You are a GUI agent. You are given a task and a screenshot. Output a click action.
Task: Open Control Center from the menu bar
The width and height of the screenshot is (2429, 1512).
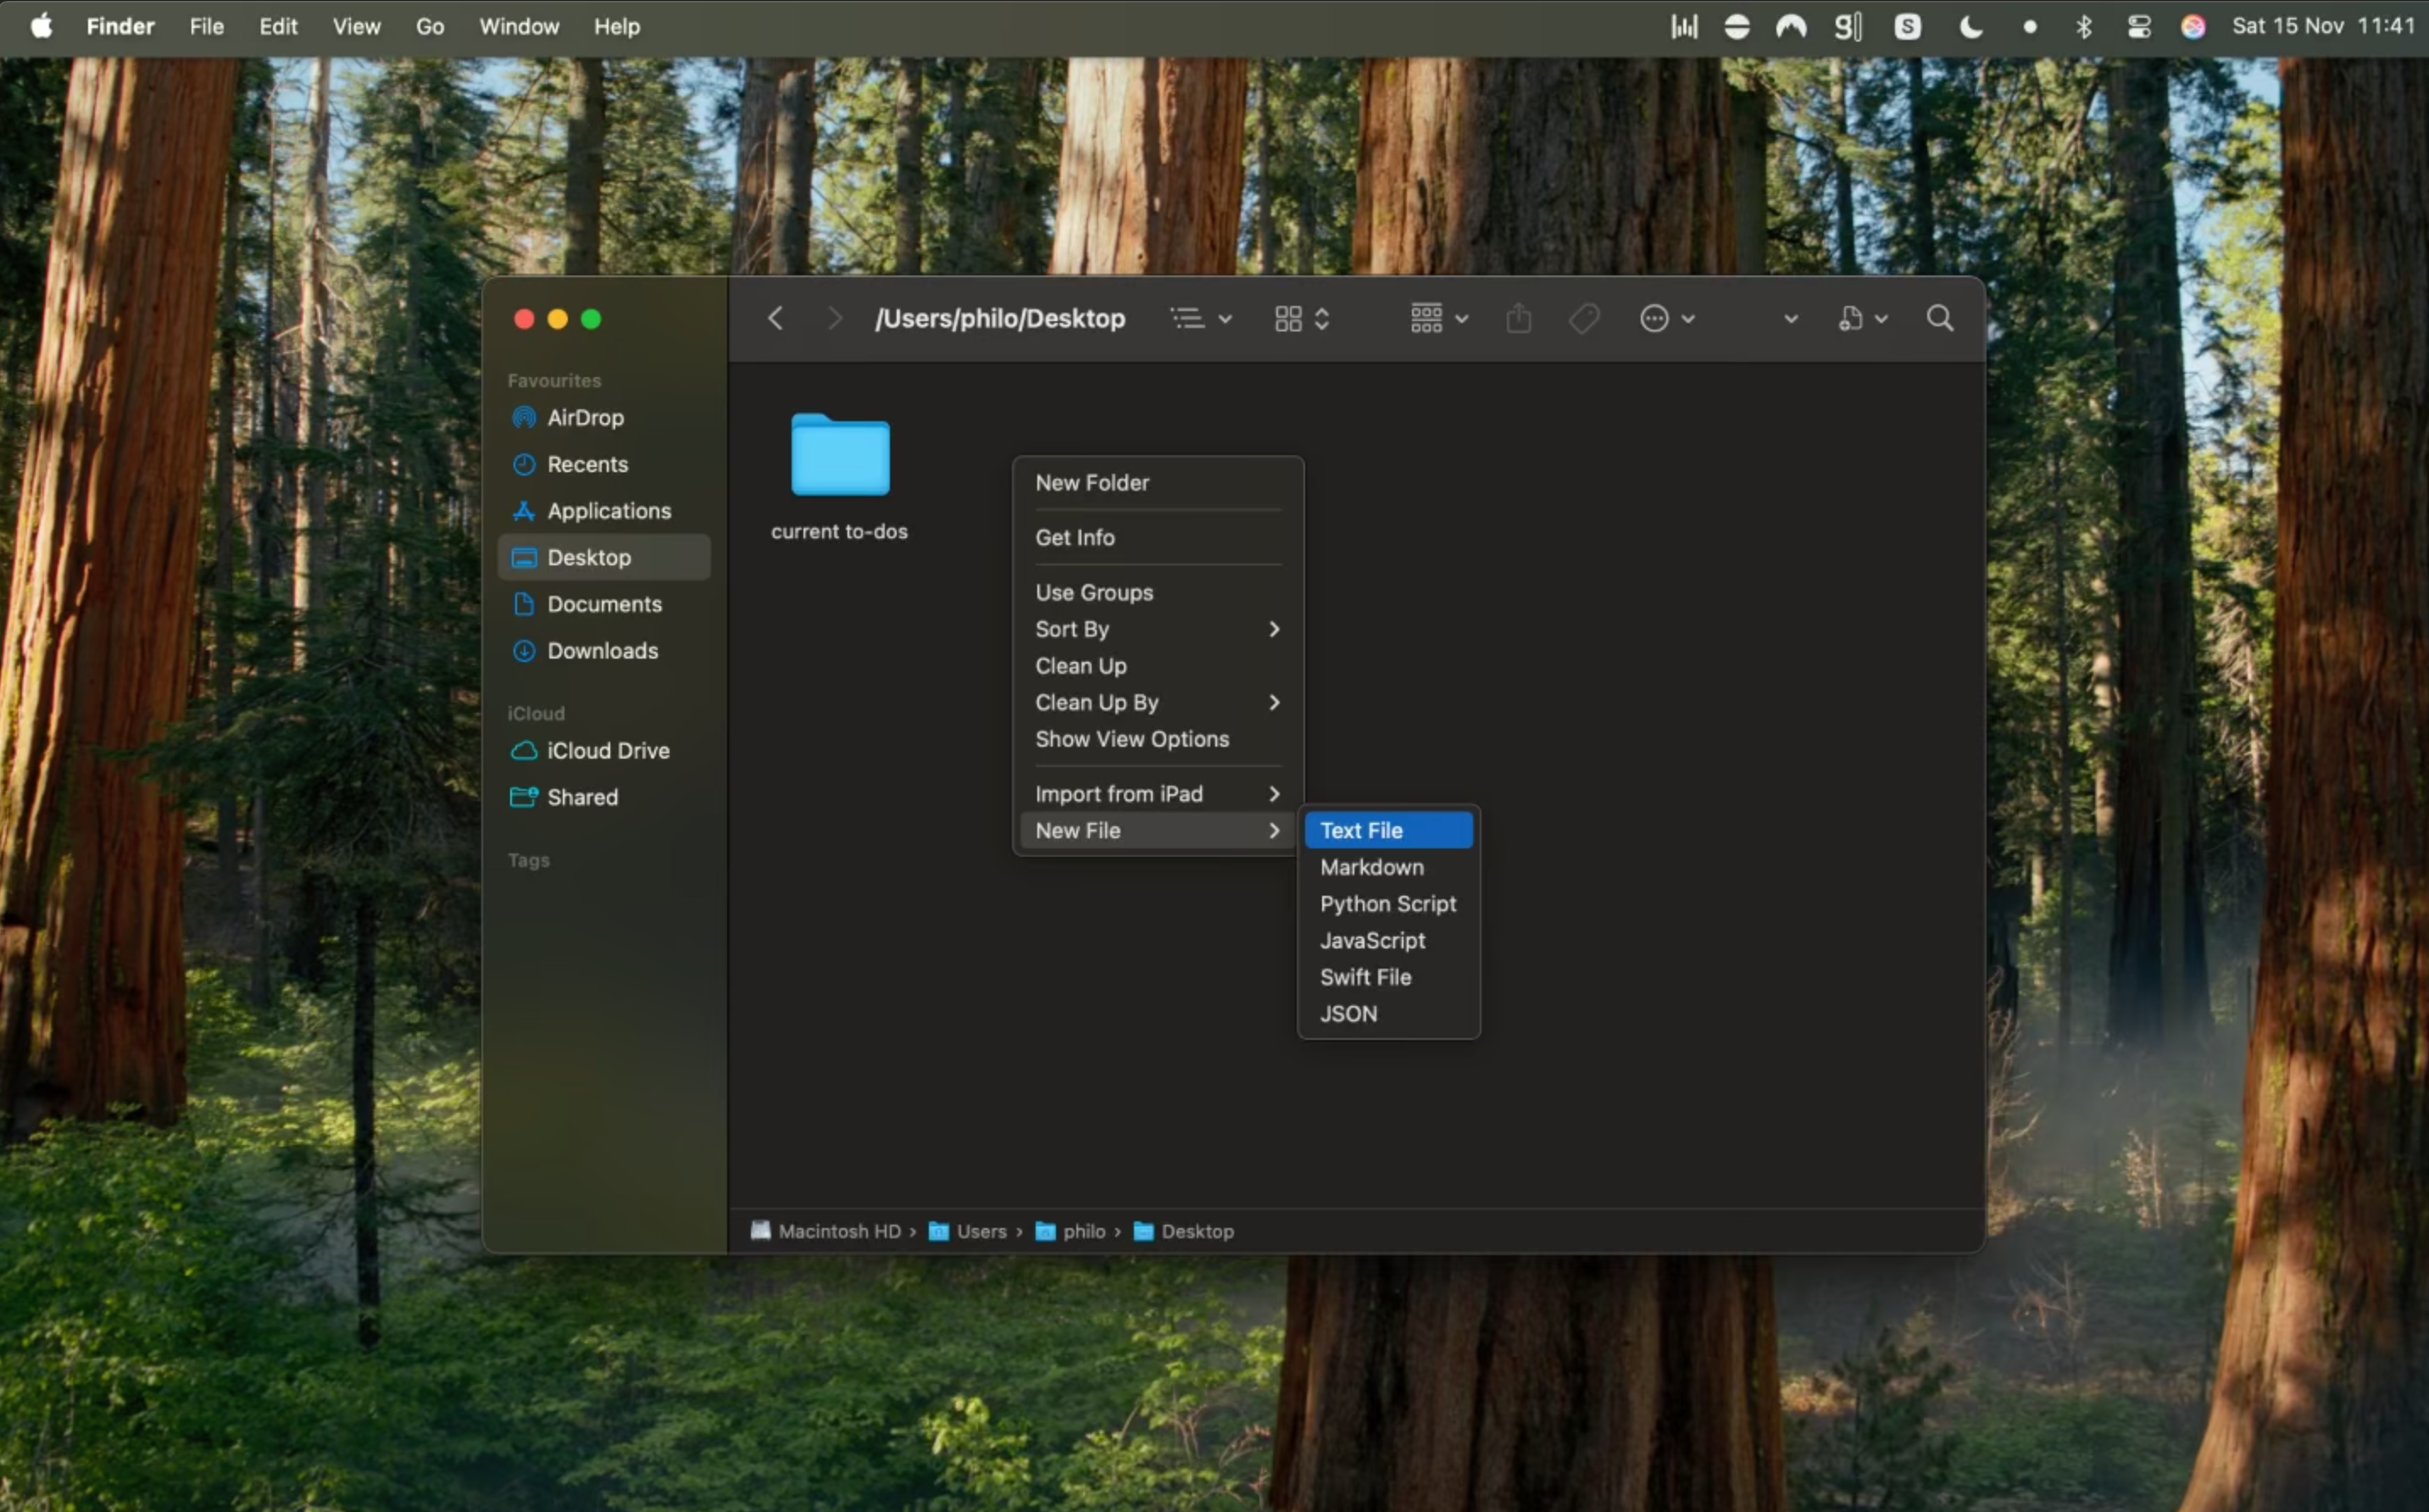pos(2140,26)
